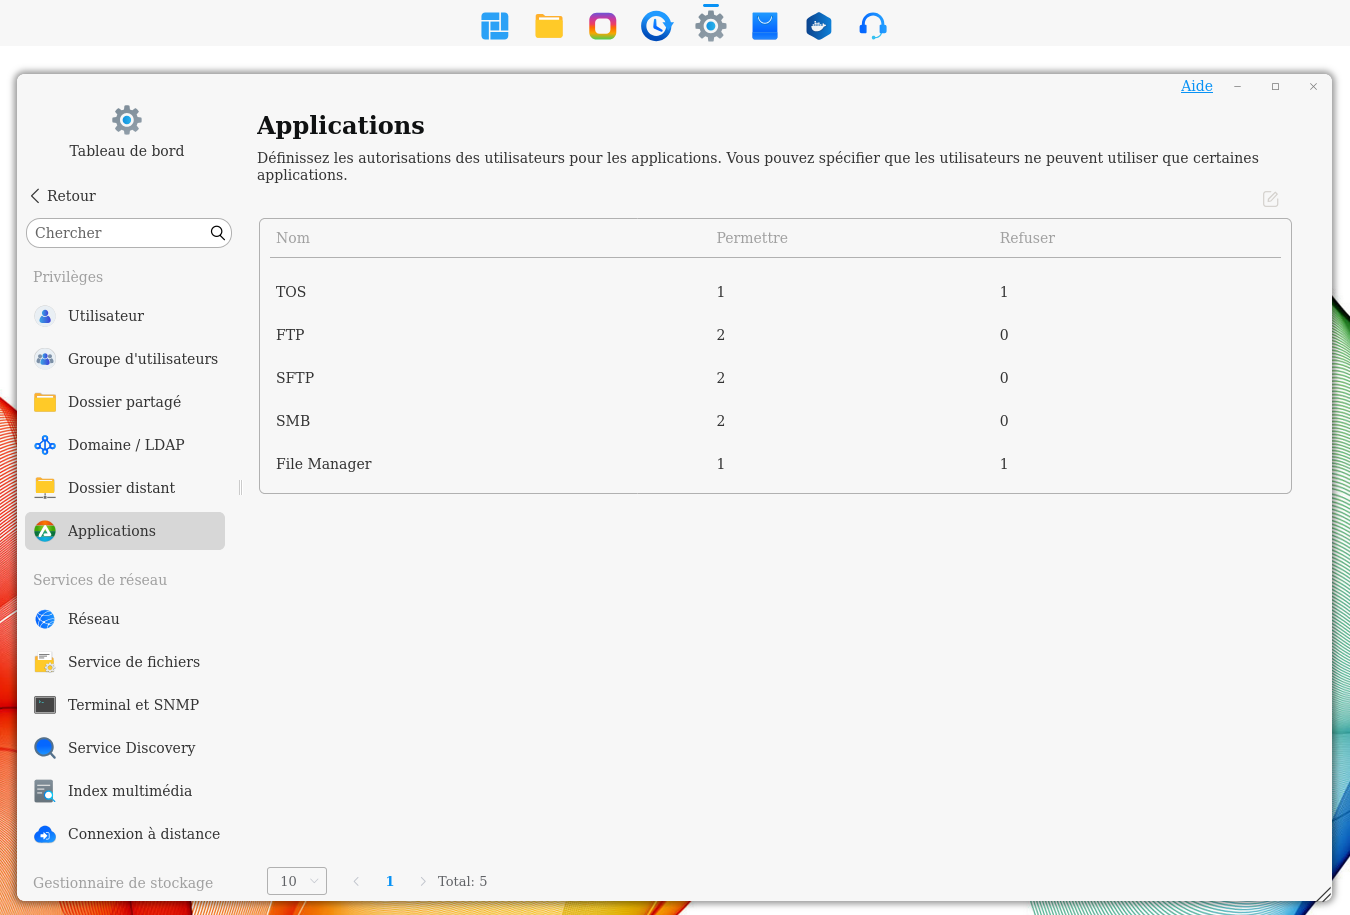This screenshot has width=1350, height=915.
Task: Click the next page arrow
Action: tap(423, 881)
